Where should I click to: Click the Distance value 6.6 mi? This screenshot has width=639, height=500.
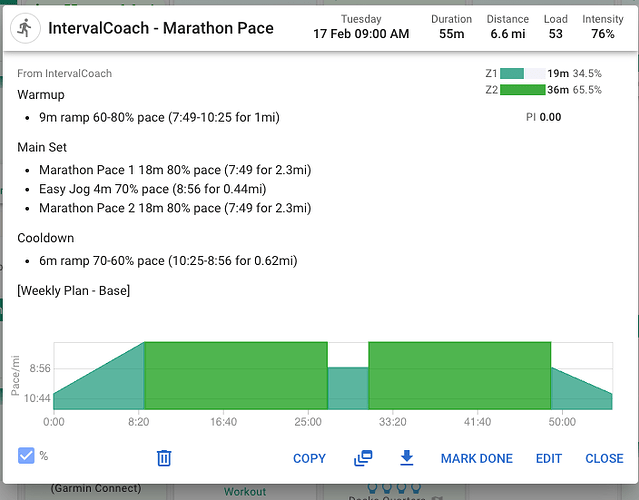pos(508,34)
